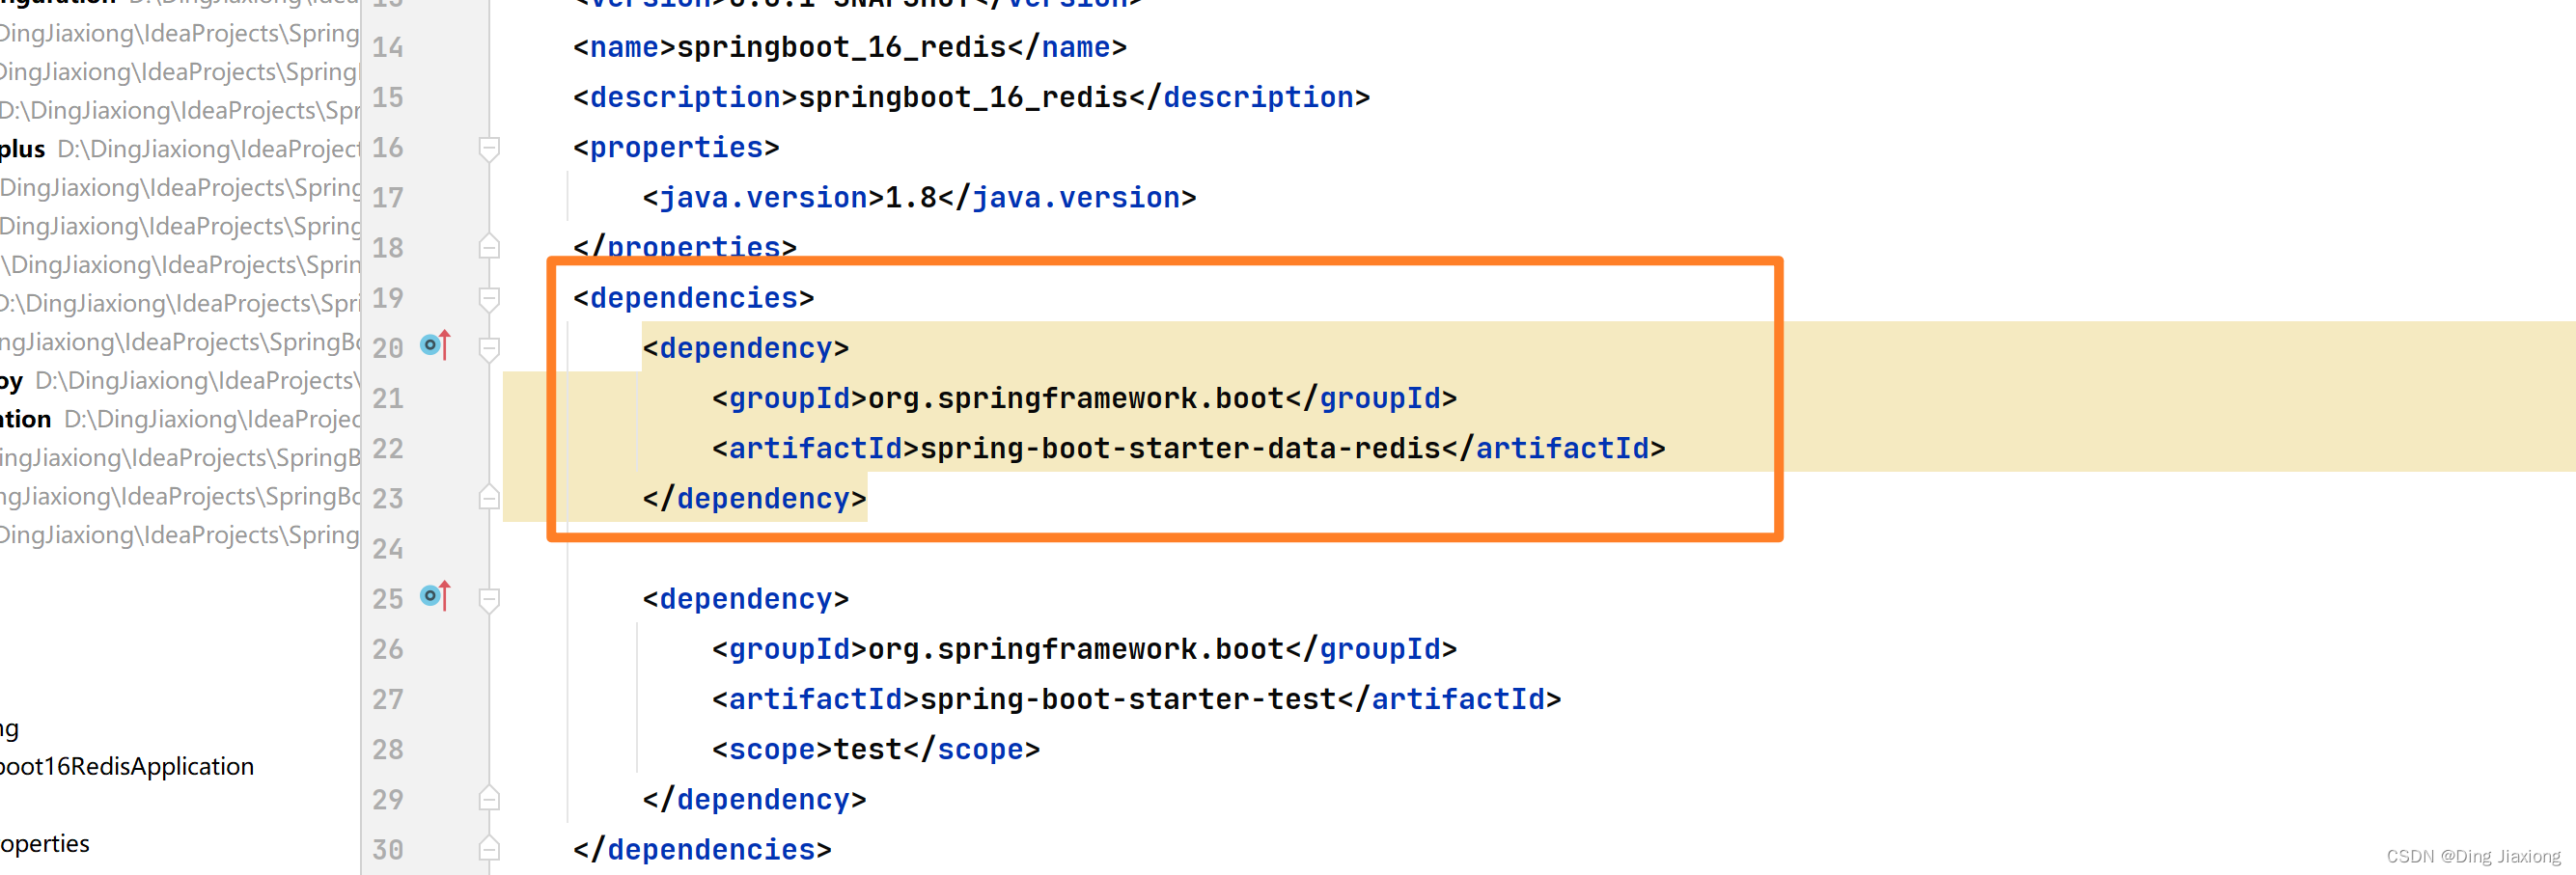The image size is (2576, 875).
Task: Click the fold end marker at line 23
Action: (x=489, y=497)
